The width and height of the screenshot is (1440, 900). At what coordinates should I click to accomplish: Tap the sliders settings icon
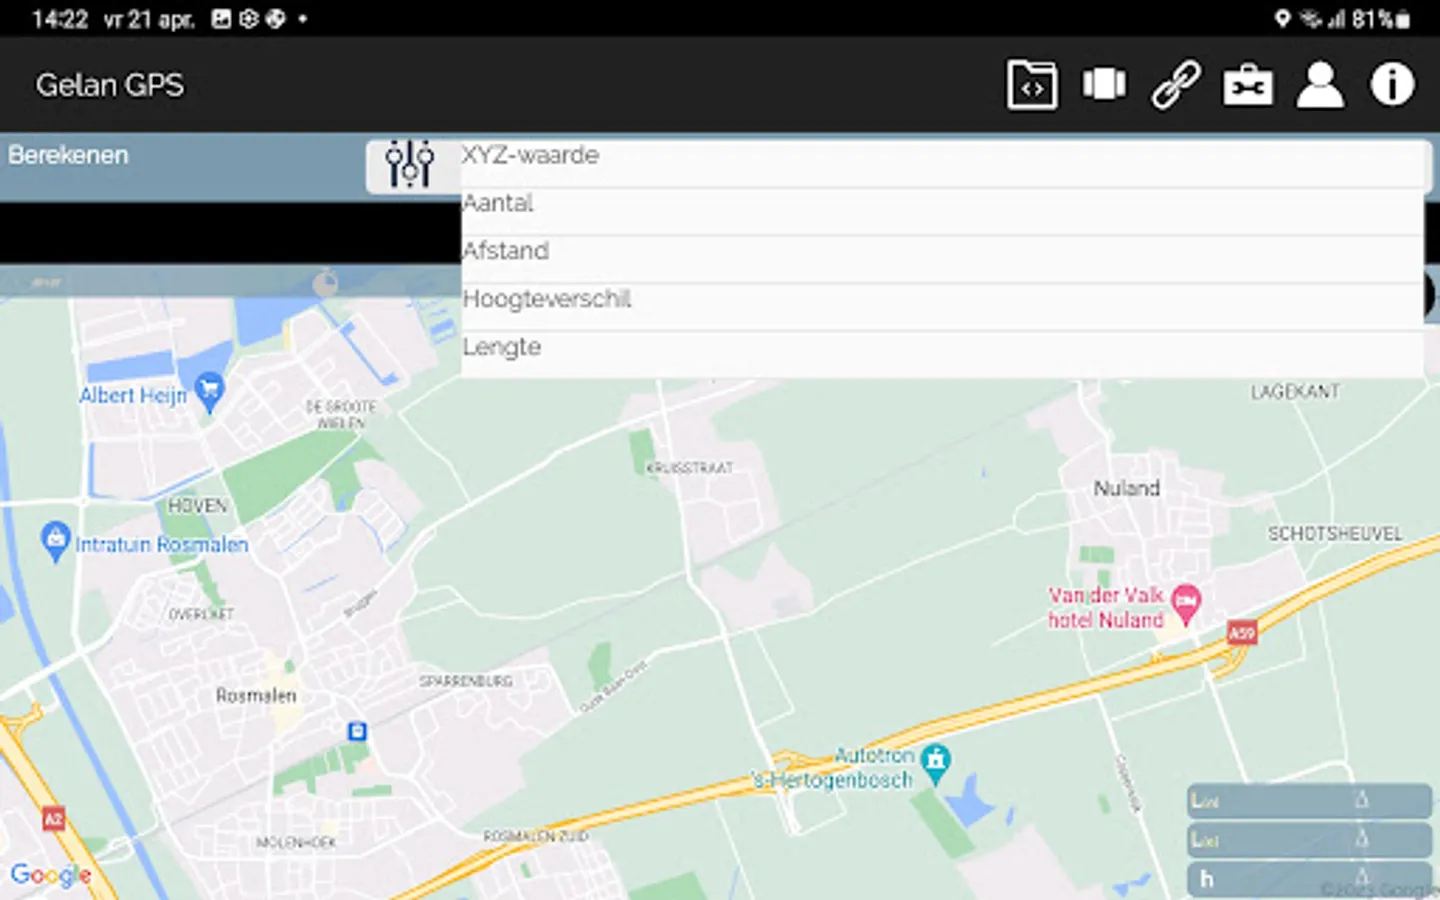[410, 165]
